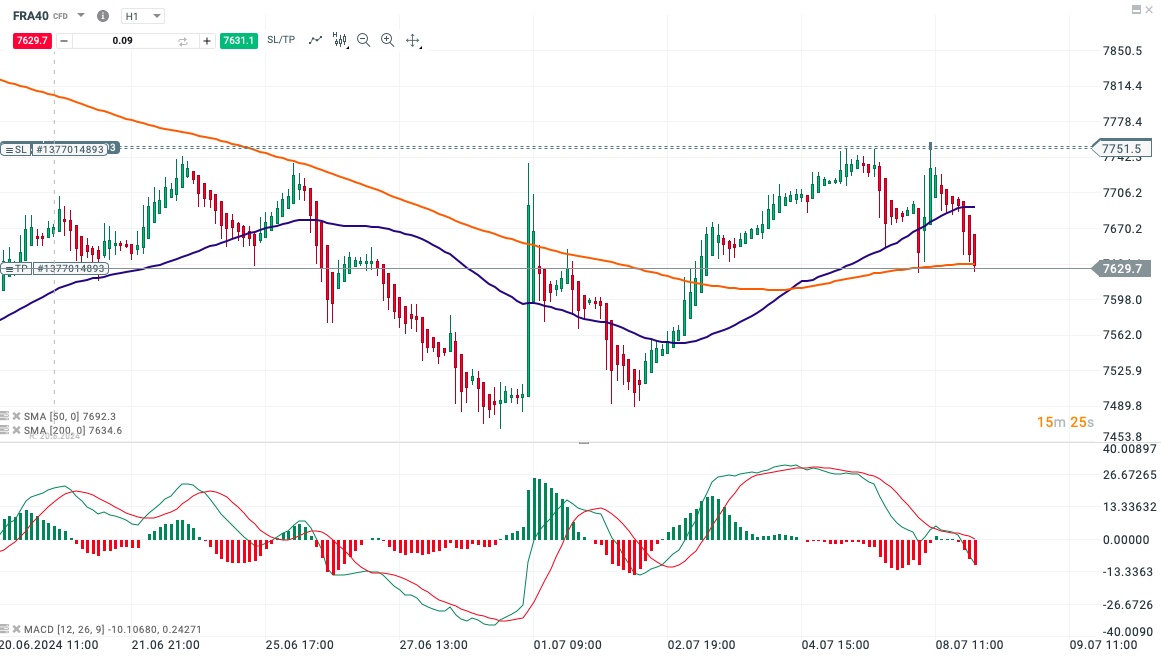Increase volume with the plus stepper
Image resolution: width=1161 pixels, height=656 pixels.
pyautogui.click(x=207, y=41)
